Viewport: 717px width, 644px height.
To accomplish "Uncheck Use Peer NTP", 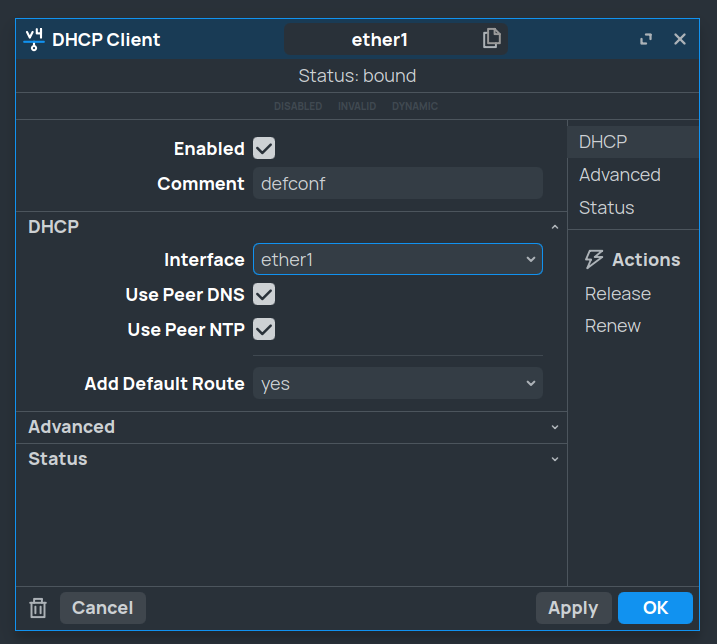I will click(264, 329).
